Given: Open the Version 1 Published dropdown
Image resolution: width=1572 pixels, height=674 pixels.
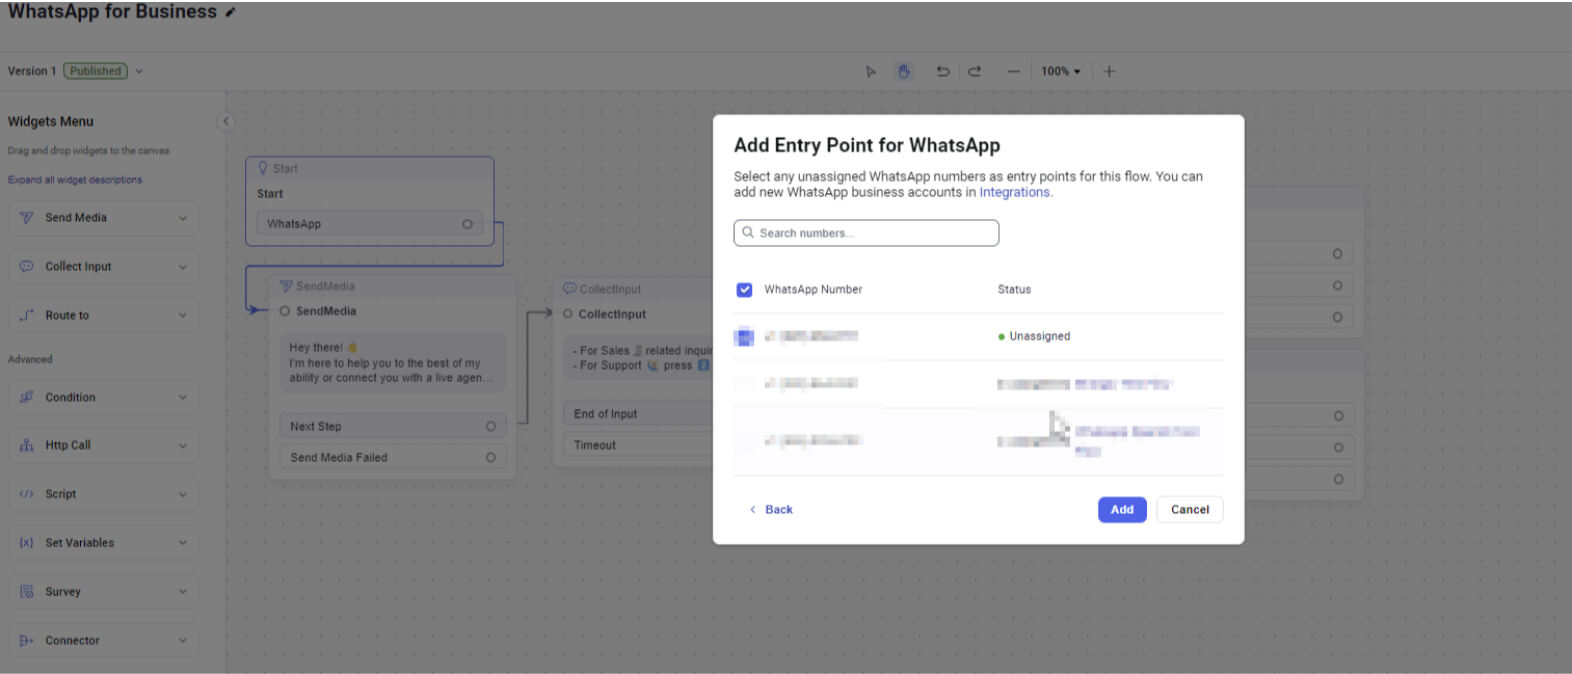Looking at the screenshot, I should pos(139,71).
